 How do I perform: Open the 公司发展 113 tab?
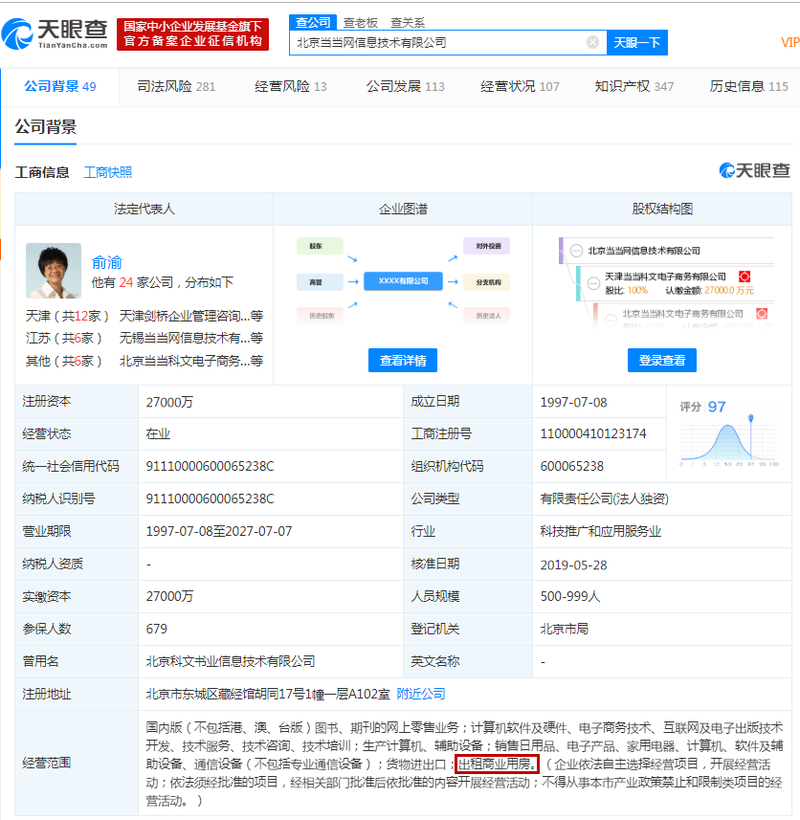coord(405,86)
